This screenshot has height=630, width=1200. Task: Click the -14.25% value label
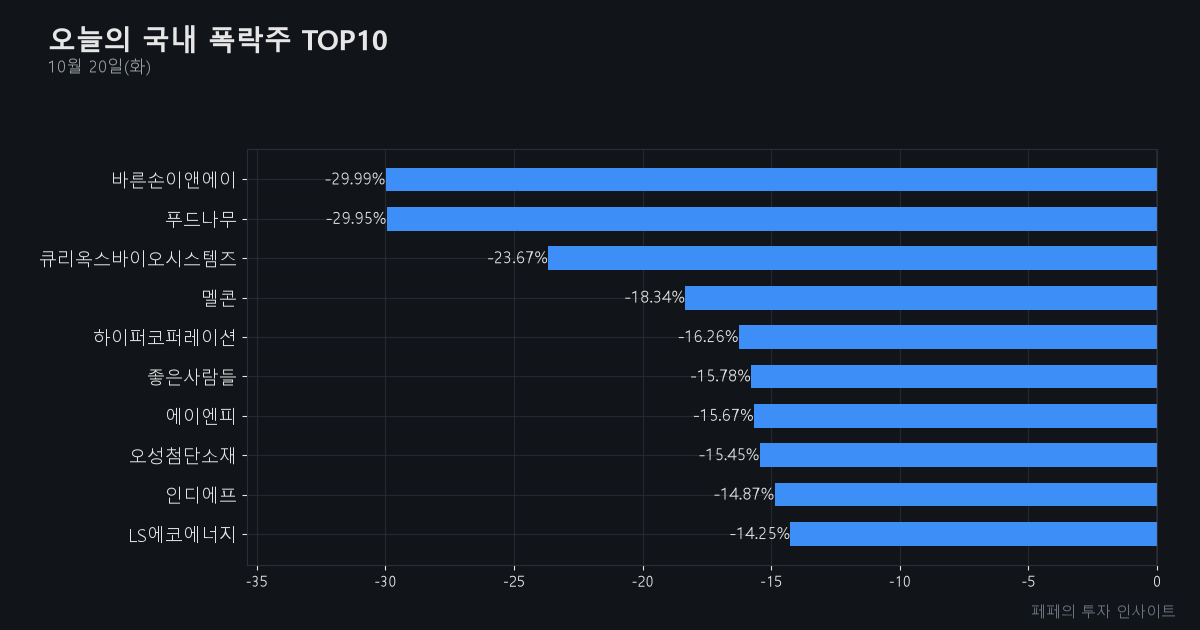coord(759,534)
